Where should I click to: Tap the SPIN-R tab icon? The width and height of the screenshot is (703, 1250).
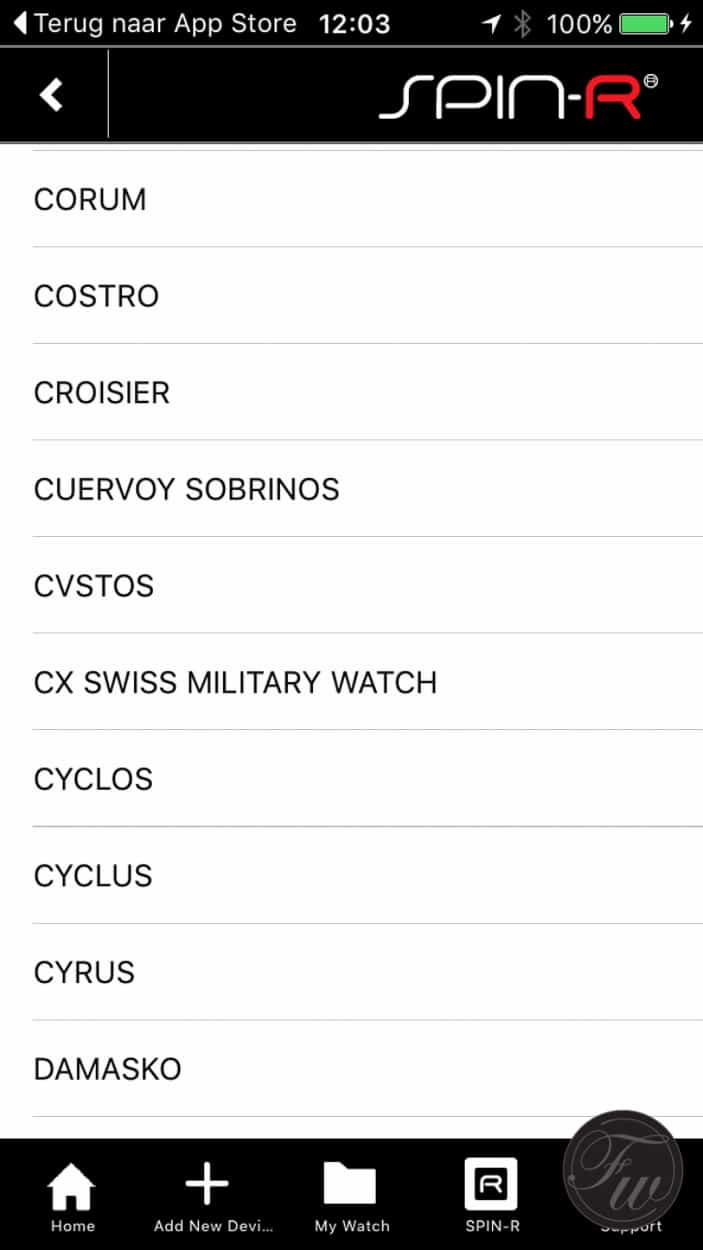click(491, 1185)
